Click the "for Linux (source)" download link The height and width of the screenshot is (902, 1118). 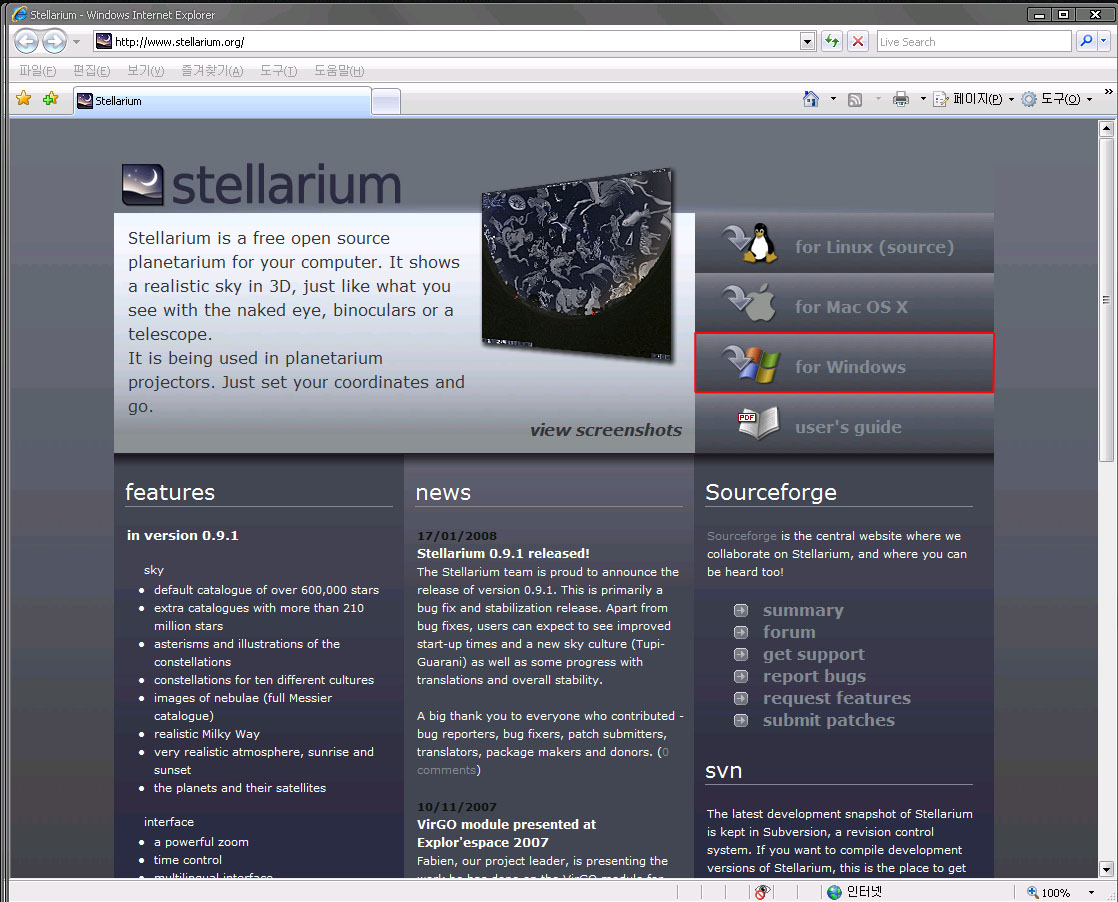point(874,247)
